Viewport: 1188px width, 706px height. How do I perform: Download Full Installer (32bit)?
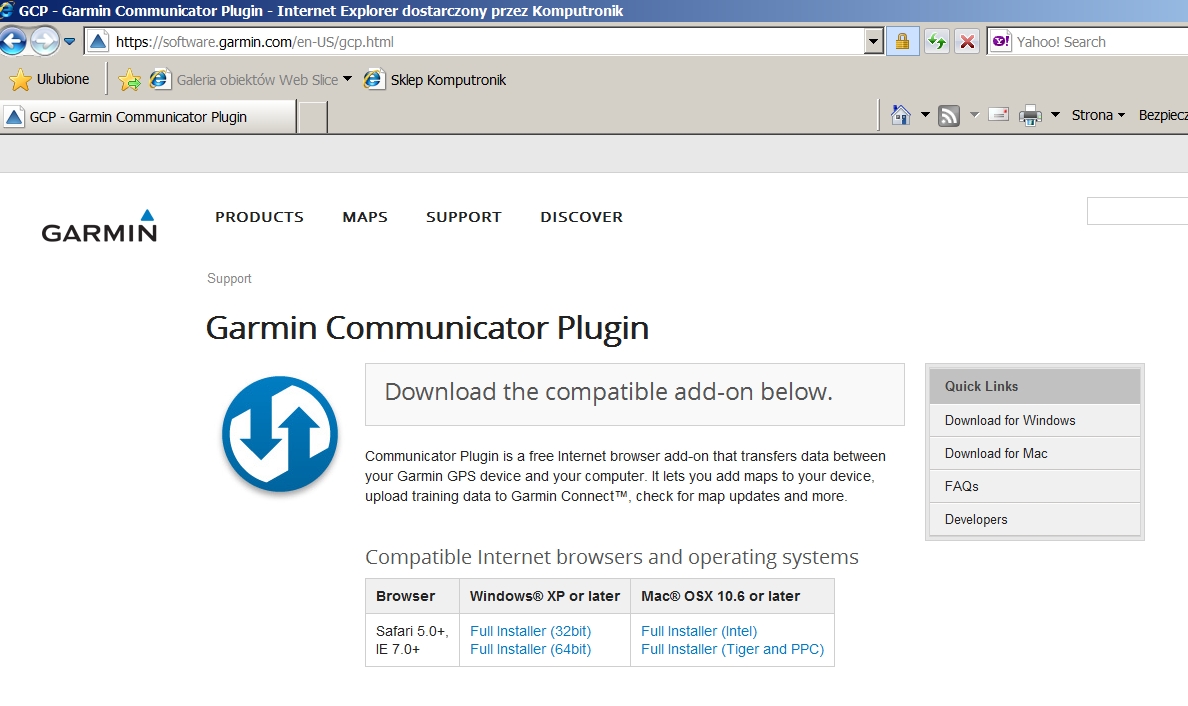530,631
